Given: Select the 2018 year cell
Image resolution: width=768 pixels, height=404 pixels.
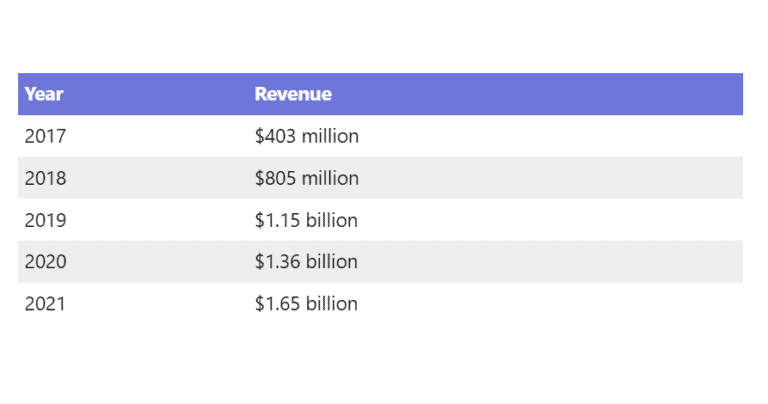Looking at the screenshot, I should [45, 178].
